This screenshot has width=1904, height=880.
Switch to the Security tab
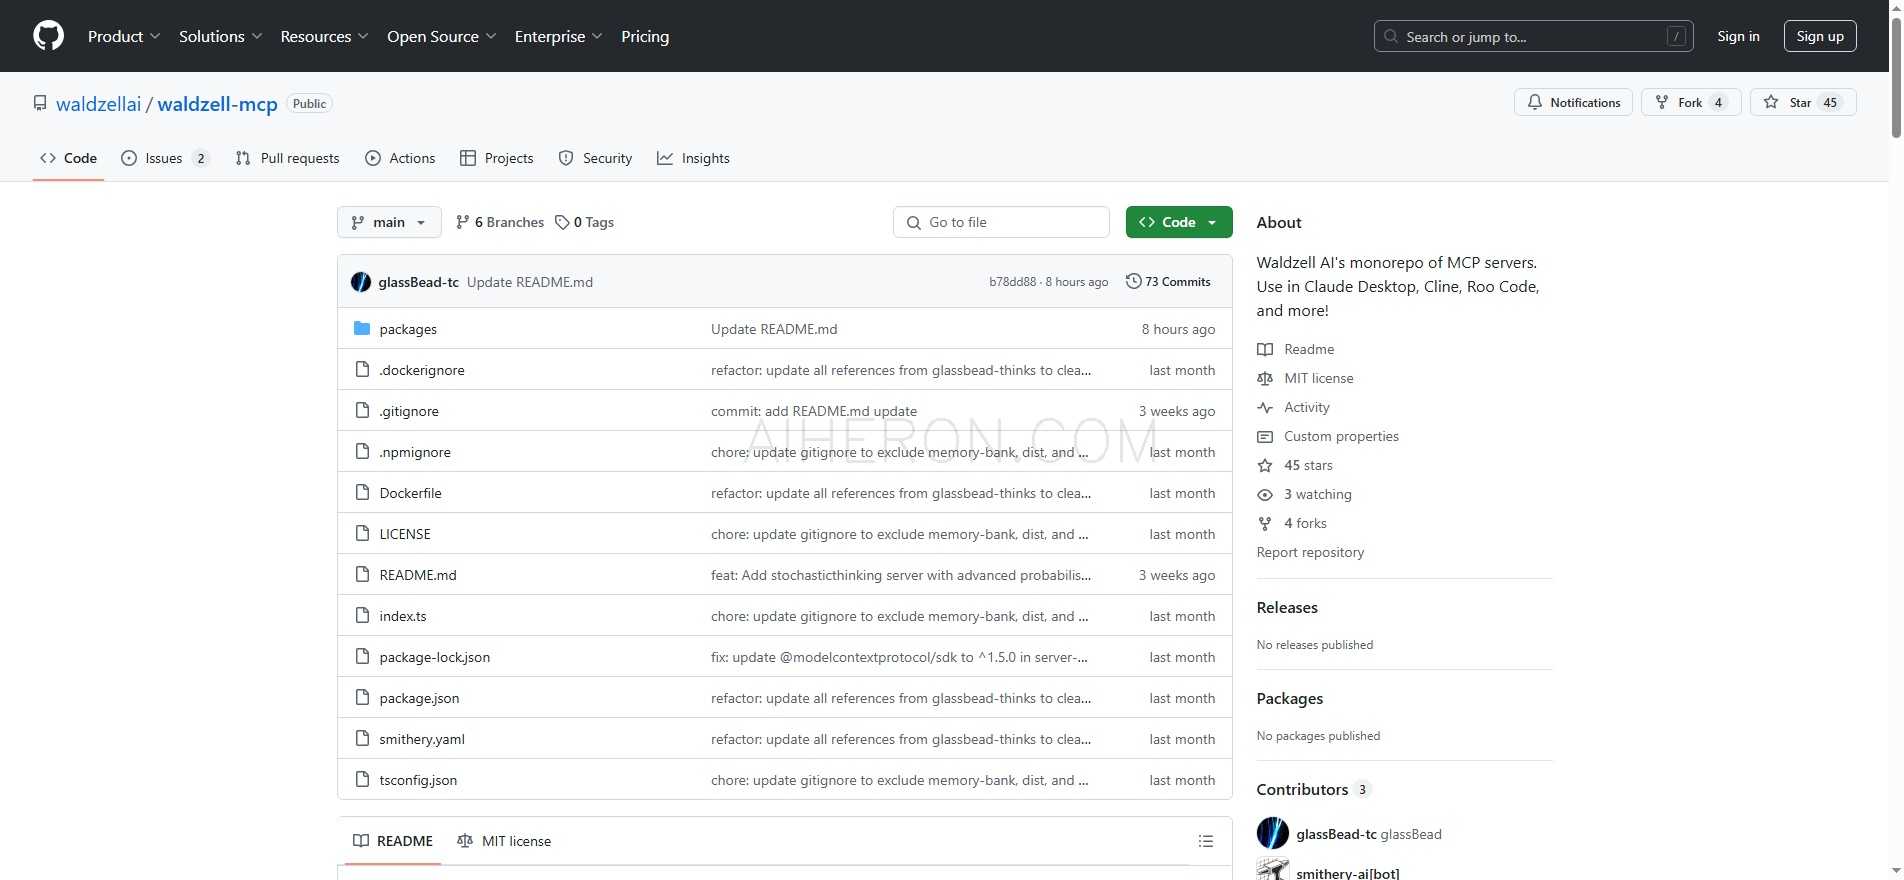click(595, 158)
